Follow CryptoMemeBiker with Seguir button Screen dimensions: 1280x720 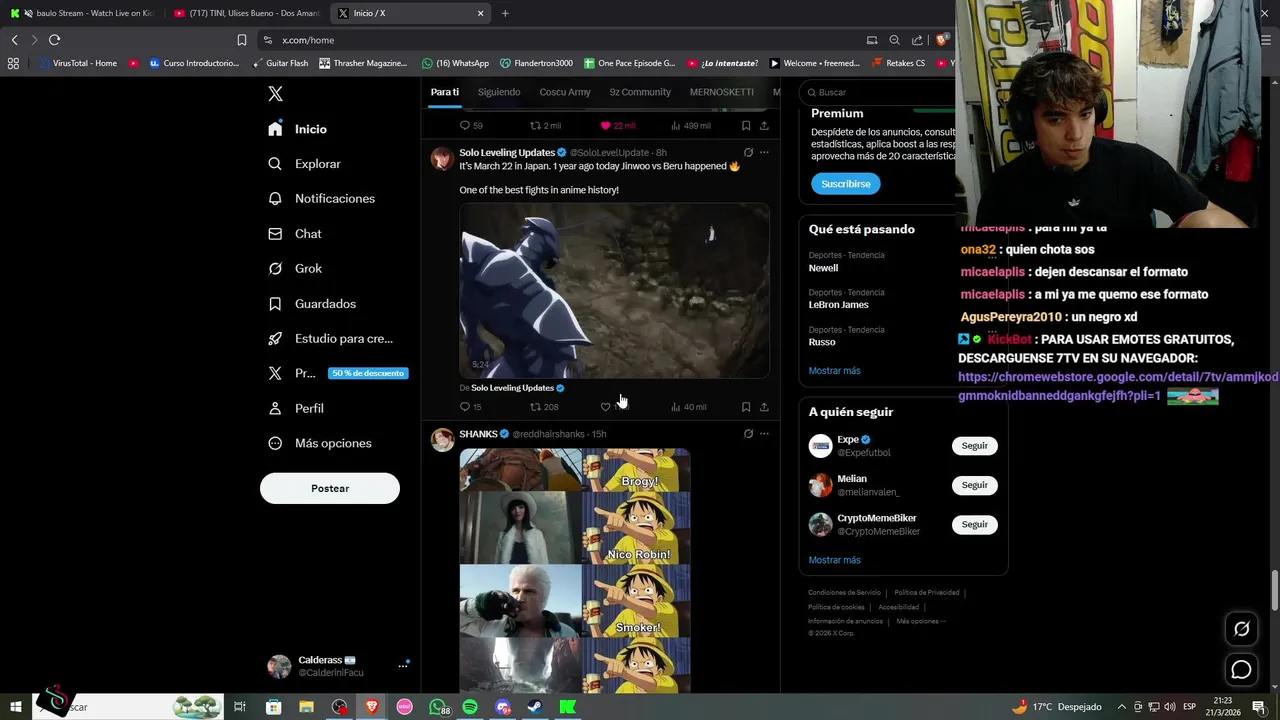(975, 524)
